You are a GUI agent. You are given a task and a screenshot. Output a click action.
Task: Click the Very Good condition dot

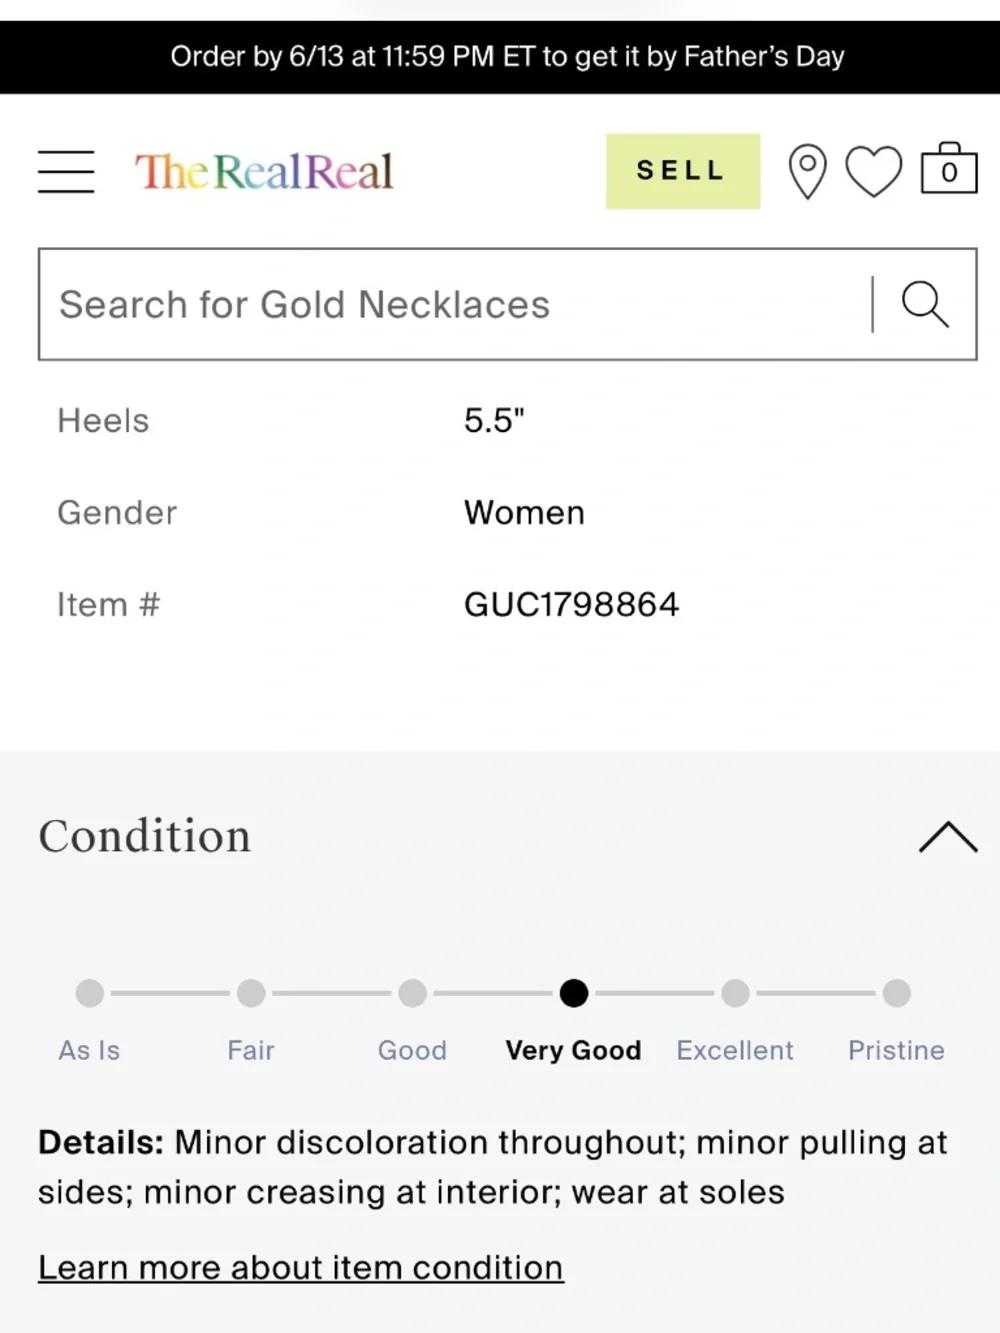pyautogui.click(x=574, y=993)
